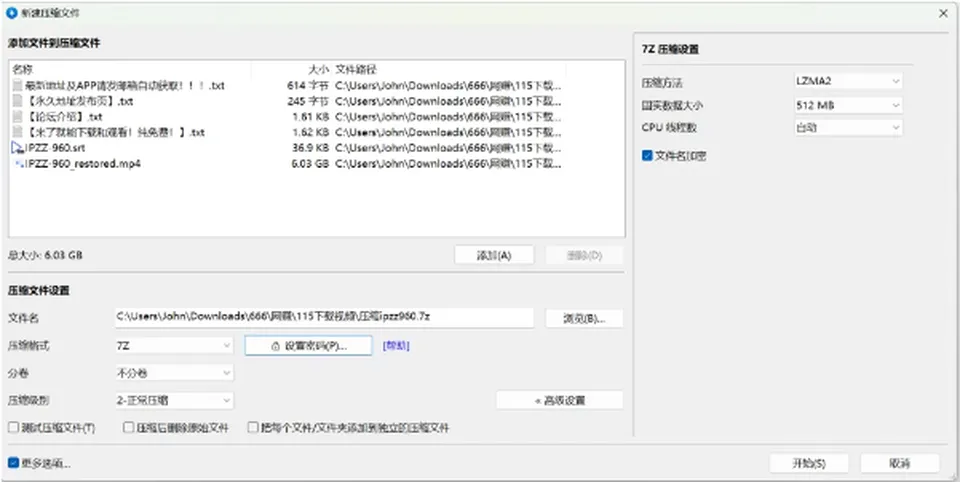
Task: Enable 压缩后删除原始文件 checkbox
Action: pyautogui.click(x=128, y=427)
